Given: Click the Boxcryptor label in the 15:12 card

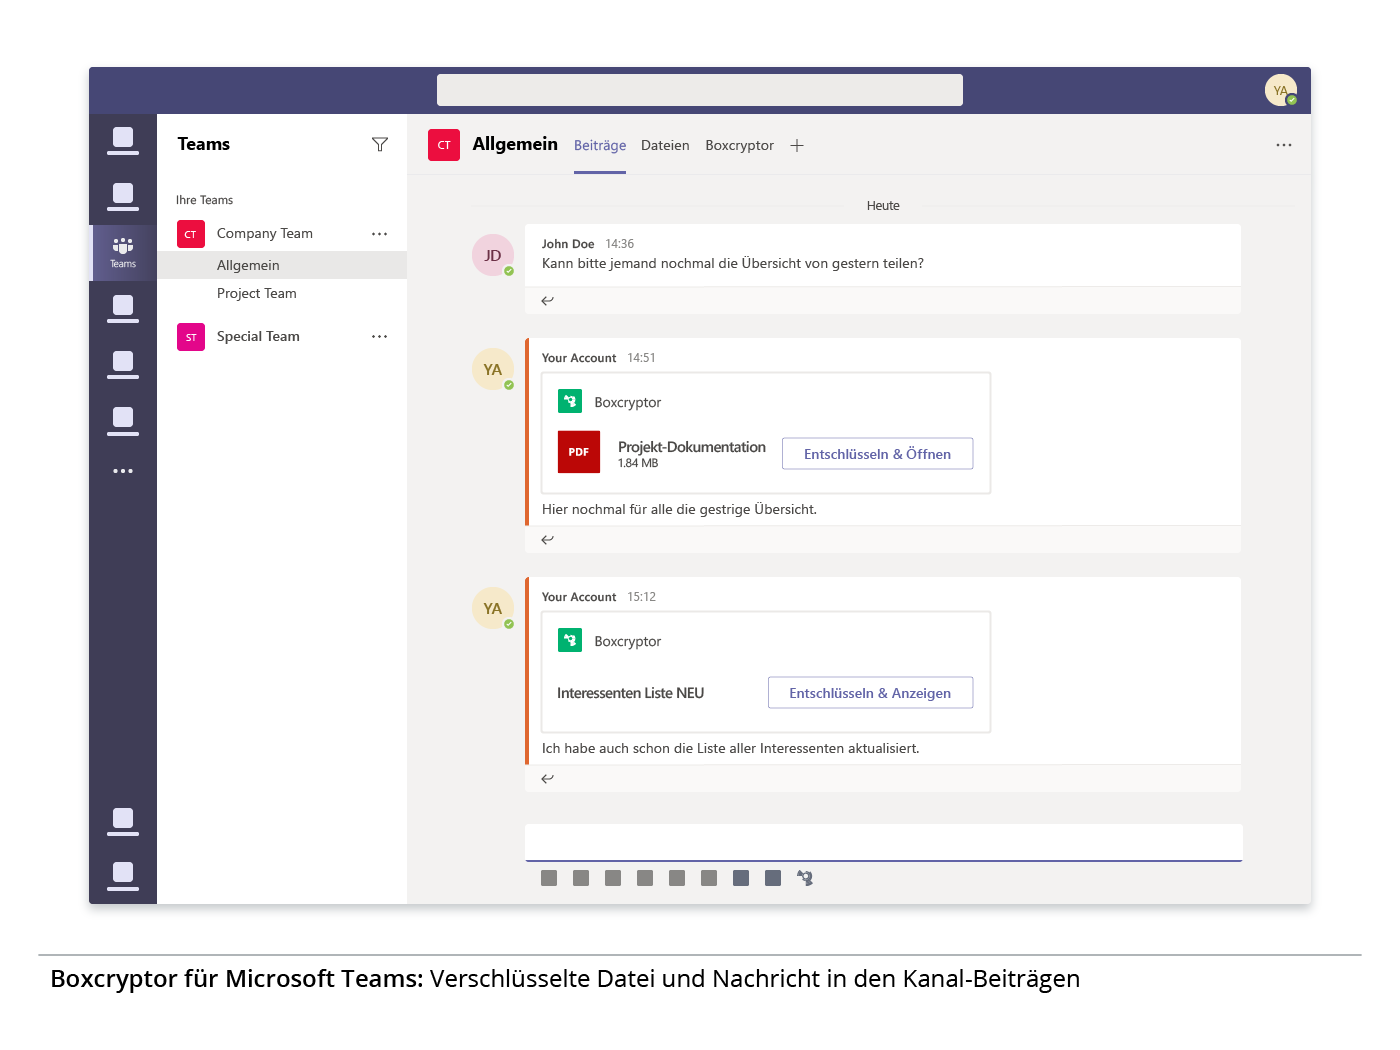Looking at the screenshot, I should 628,642.
